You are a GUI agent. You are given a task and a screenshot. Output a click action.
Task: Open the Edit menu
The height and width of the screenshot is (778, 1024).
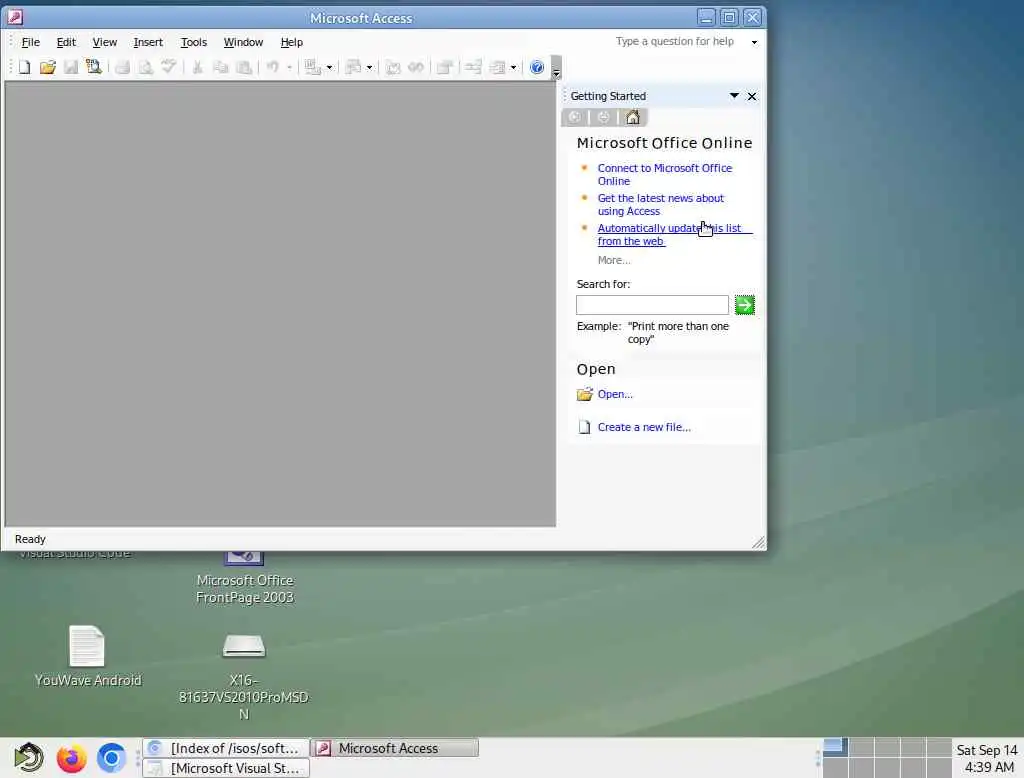66,42
